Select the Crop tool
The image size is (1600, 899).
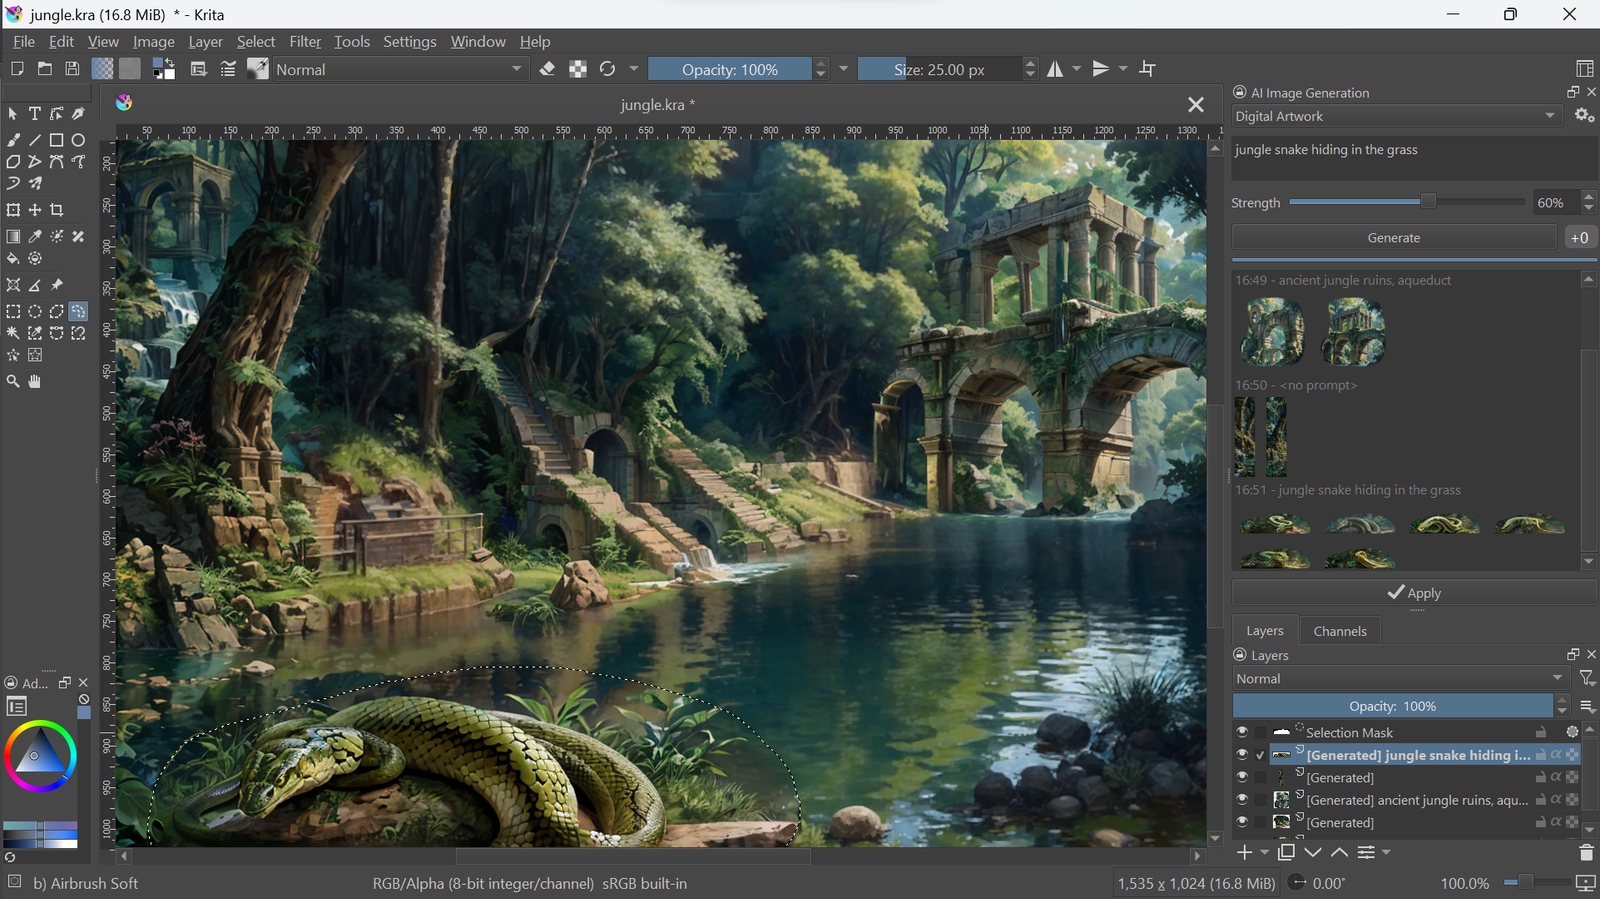click(57, 210)
